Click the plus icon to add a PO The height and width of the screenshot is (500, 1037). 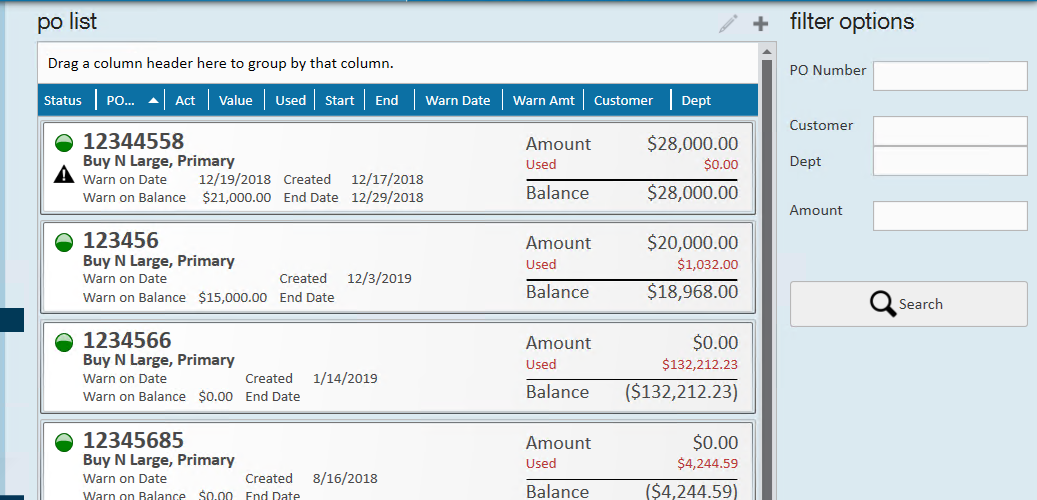coord(761,24)
